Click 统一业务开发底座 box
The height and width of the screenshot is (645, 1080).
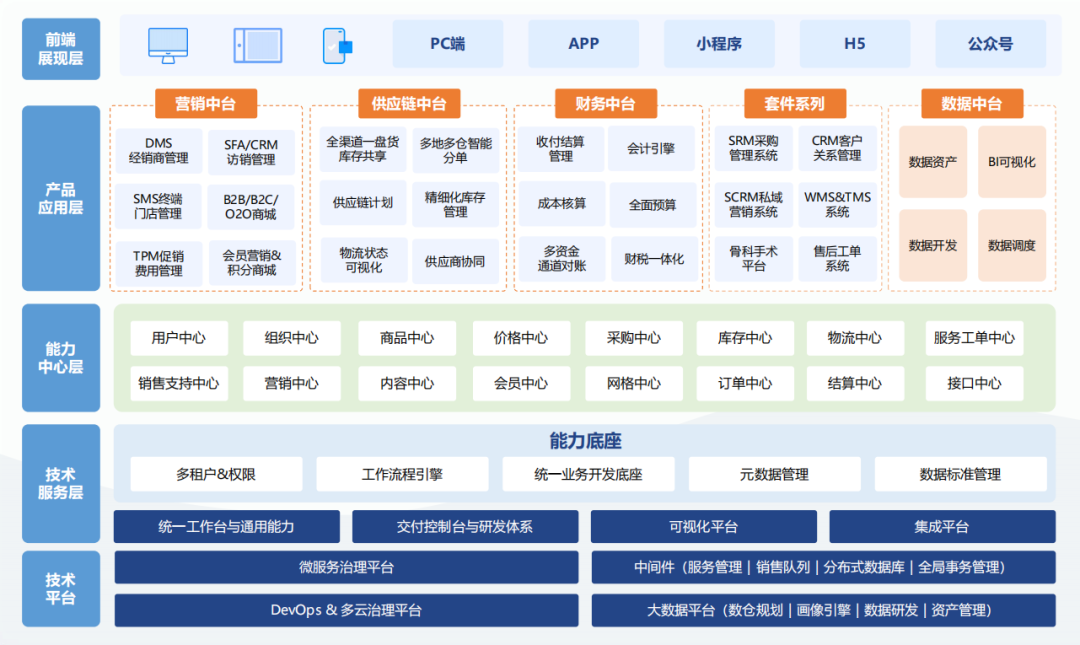pyautogui.click(x=588, y=474)
